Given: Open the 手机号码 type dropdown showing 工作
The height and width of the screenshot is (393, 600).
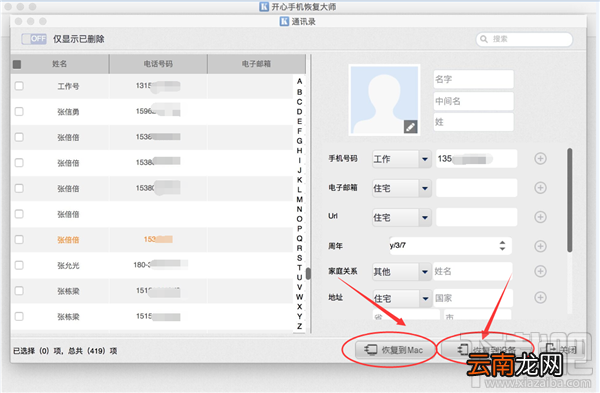Looking at the screenshot, I should click(x=402, y=159).
